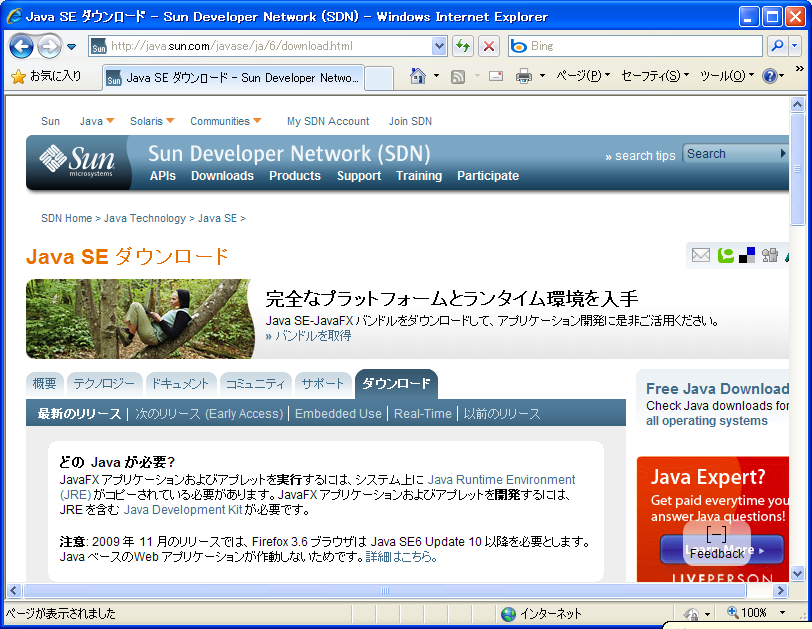Click the Sun Microsystems logo
812x629 pixels.
(x=77, y=161)
